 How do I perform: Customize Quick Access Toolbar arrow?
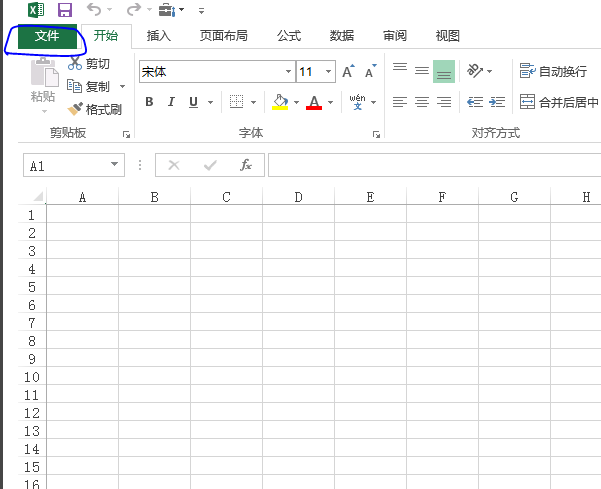pyautogui.click(x=202, y=11)
